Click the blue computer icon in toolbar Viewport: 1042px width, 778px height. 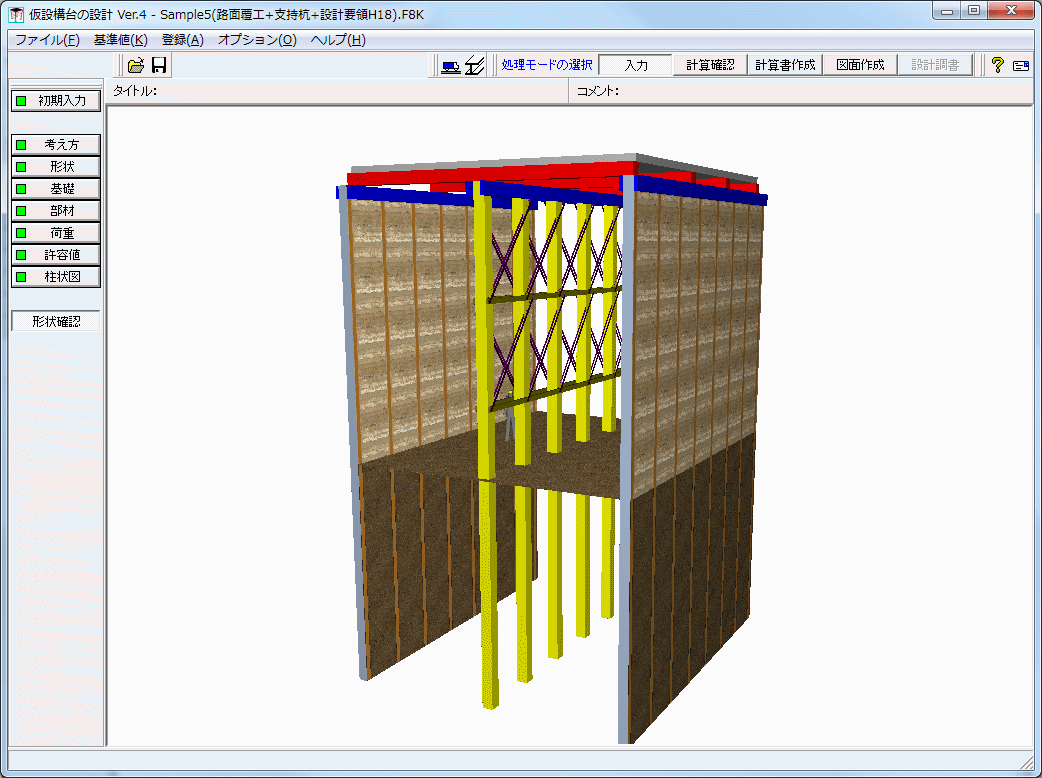tap(451, 65)
